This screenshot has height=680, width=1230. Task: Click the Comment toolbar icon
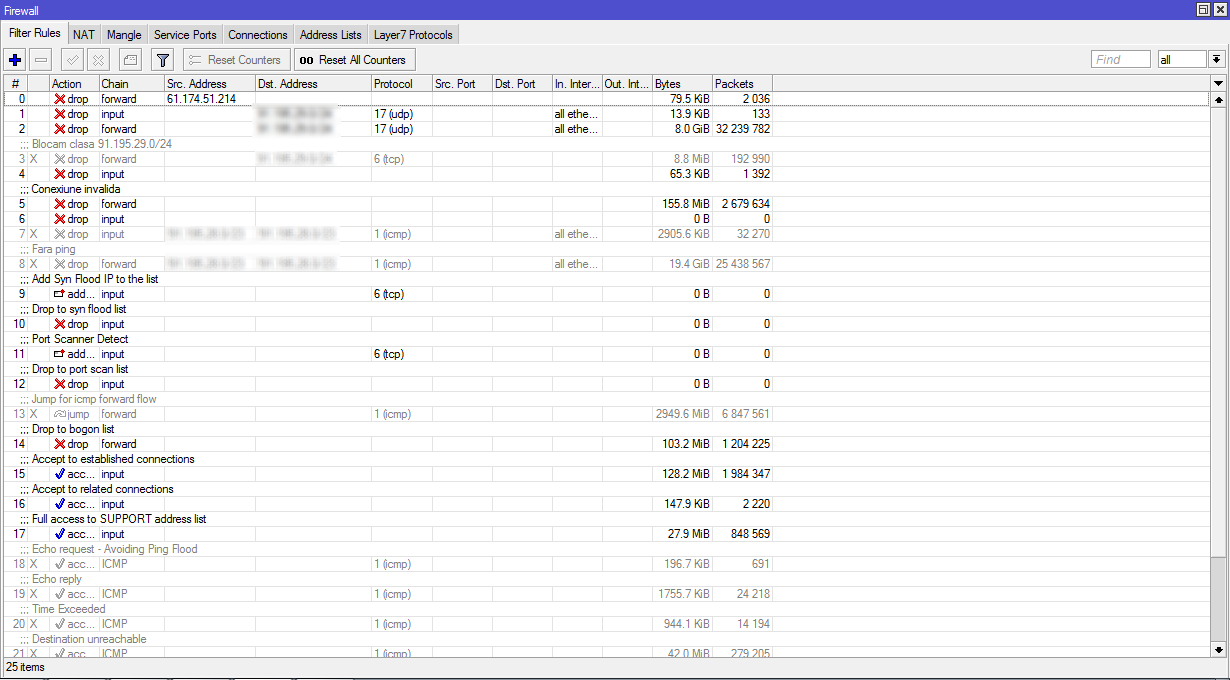coord(131,60)
